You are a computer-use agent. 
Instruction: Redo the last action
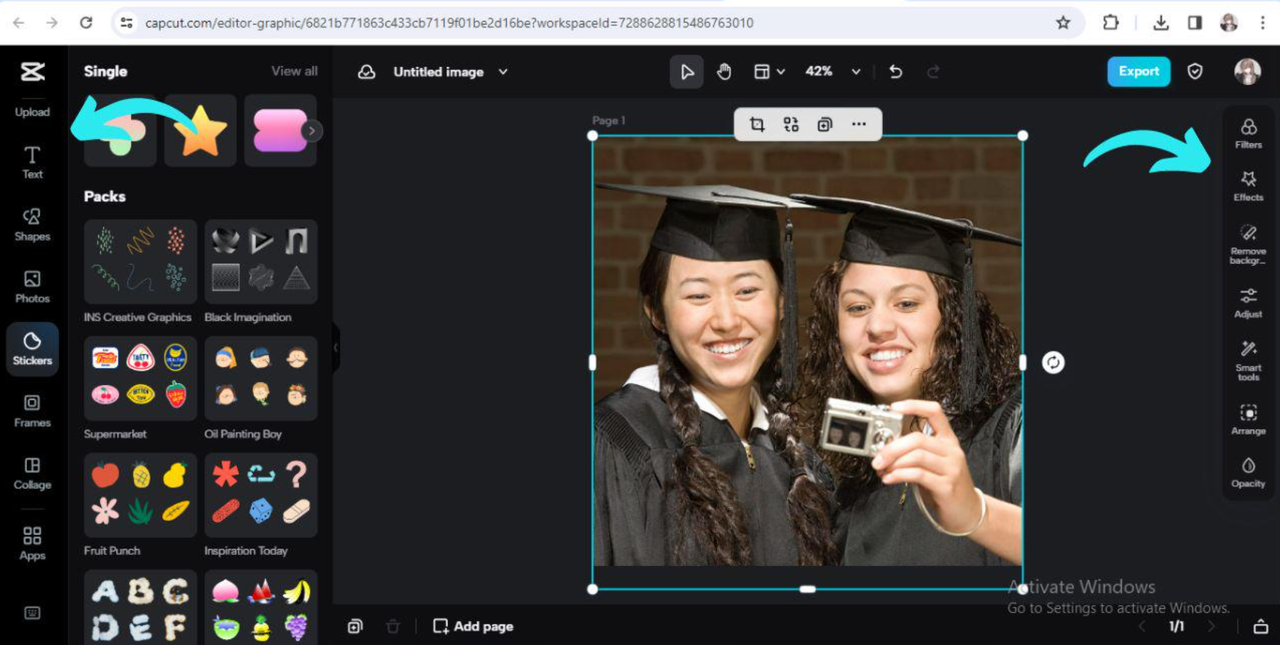(x=933, y=71)
